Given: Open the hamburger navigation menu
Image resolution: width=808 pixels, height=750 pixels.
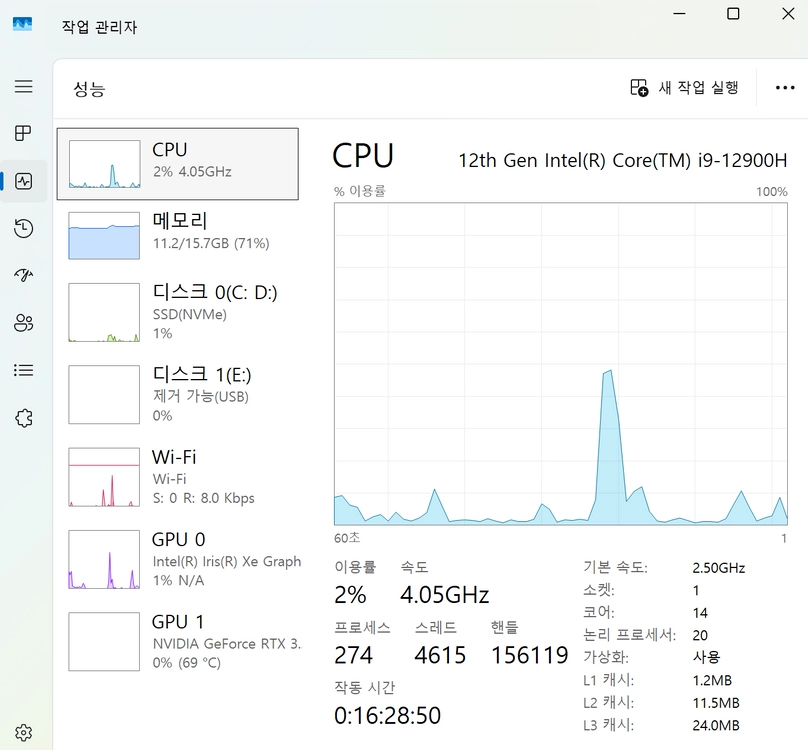Looking at the screenshot, I should coord(23,86).
